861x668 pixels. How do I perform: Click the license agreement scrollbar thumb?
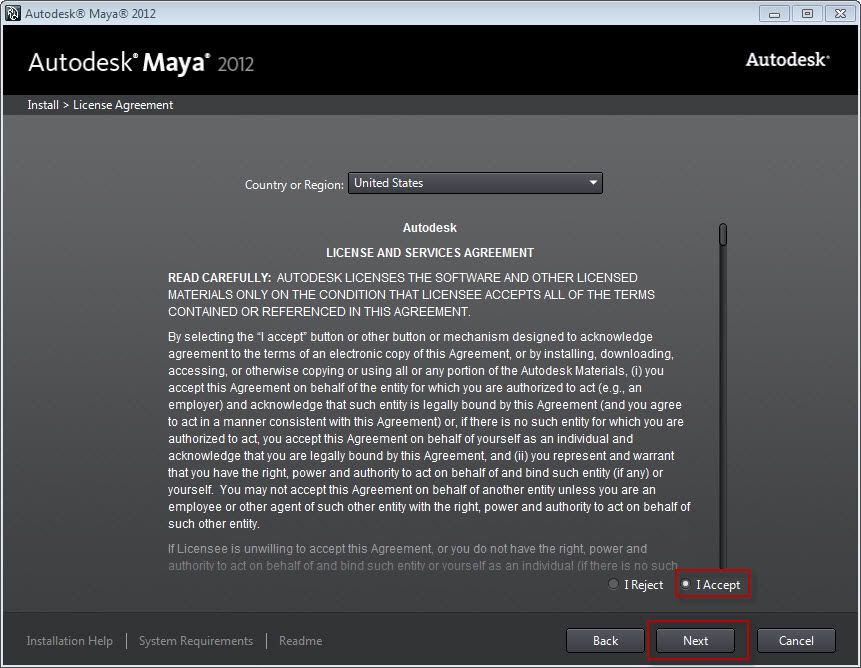pos(723,234)
